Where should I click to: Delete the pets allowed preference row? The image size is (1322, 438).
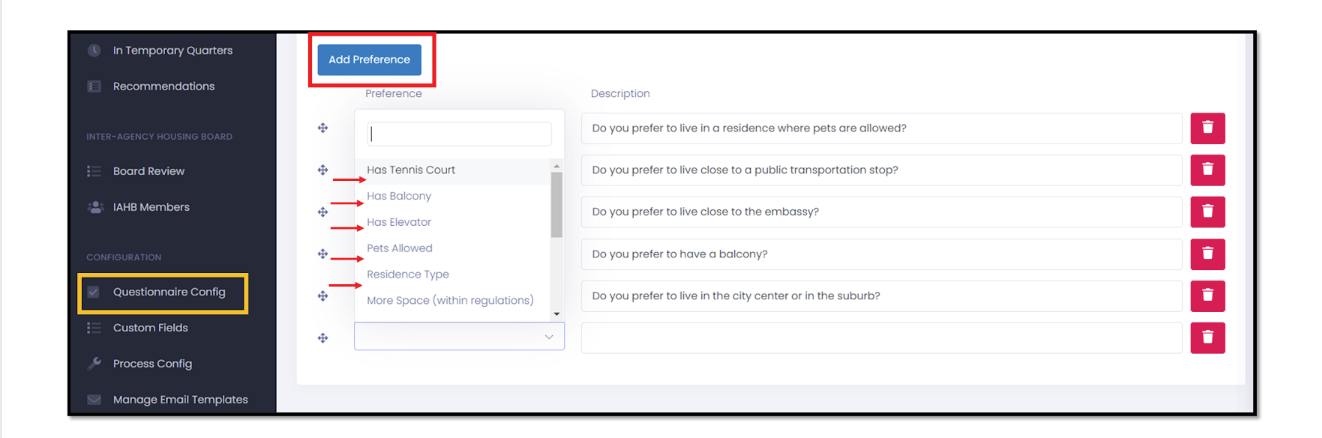[x=1207, y=128]
